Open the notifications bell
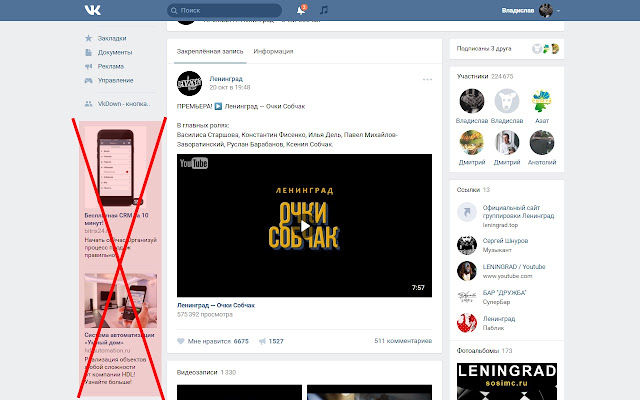The image size is (640, 400). (302, 10)
